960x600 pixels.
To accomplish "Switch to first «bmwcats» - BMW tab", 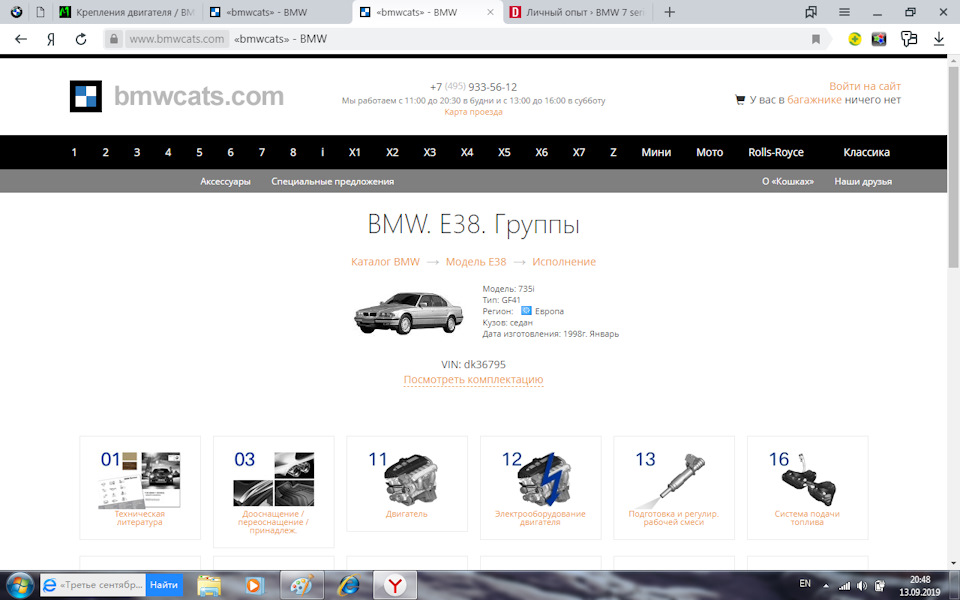I will 277,12.
